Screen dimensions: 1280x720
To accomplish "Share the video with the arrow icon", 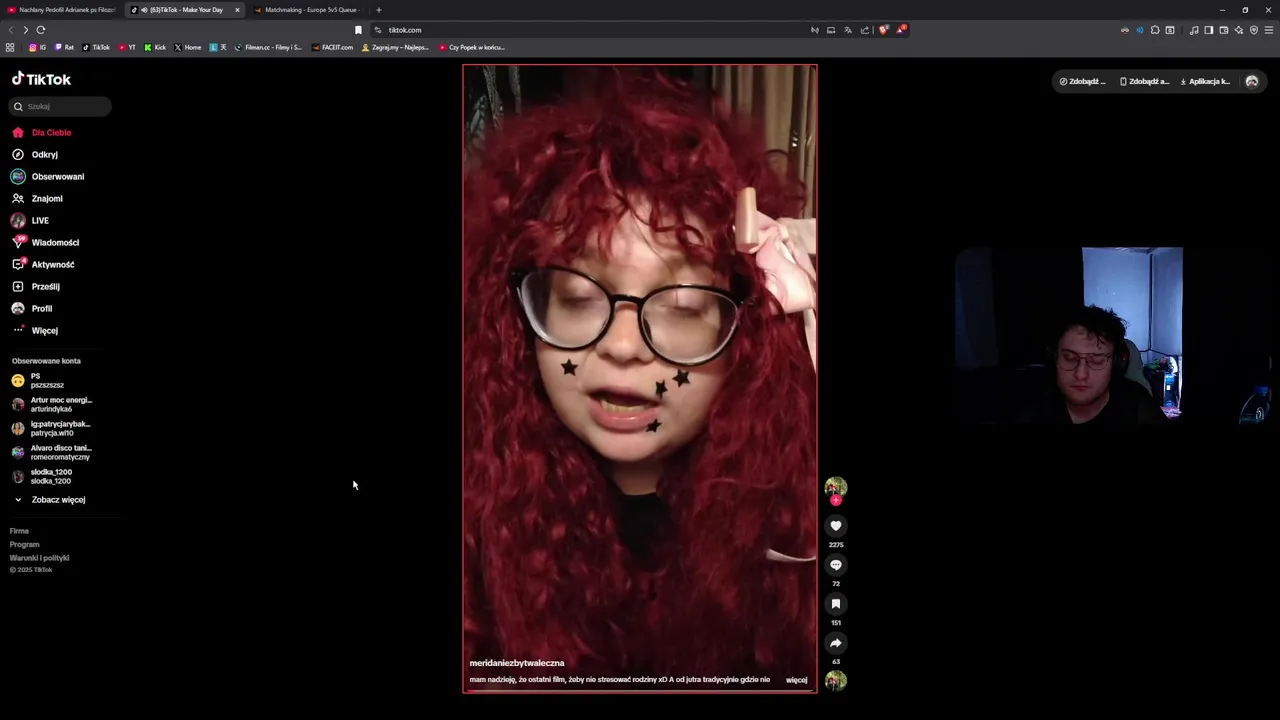I will (x=836, y=643).
